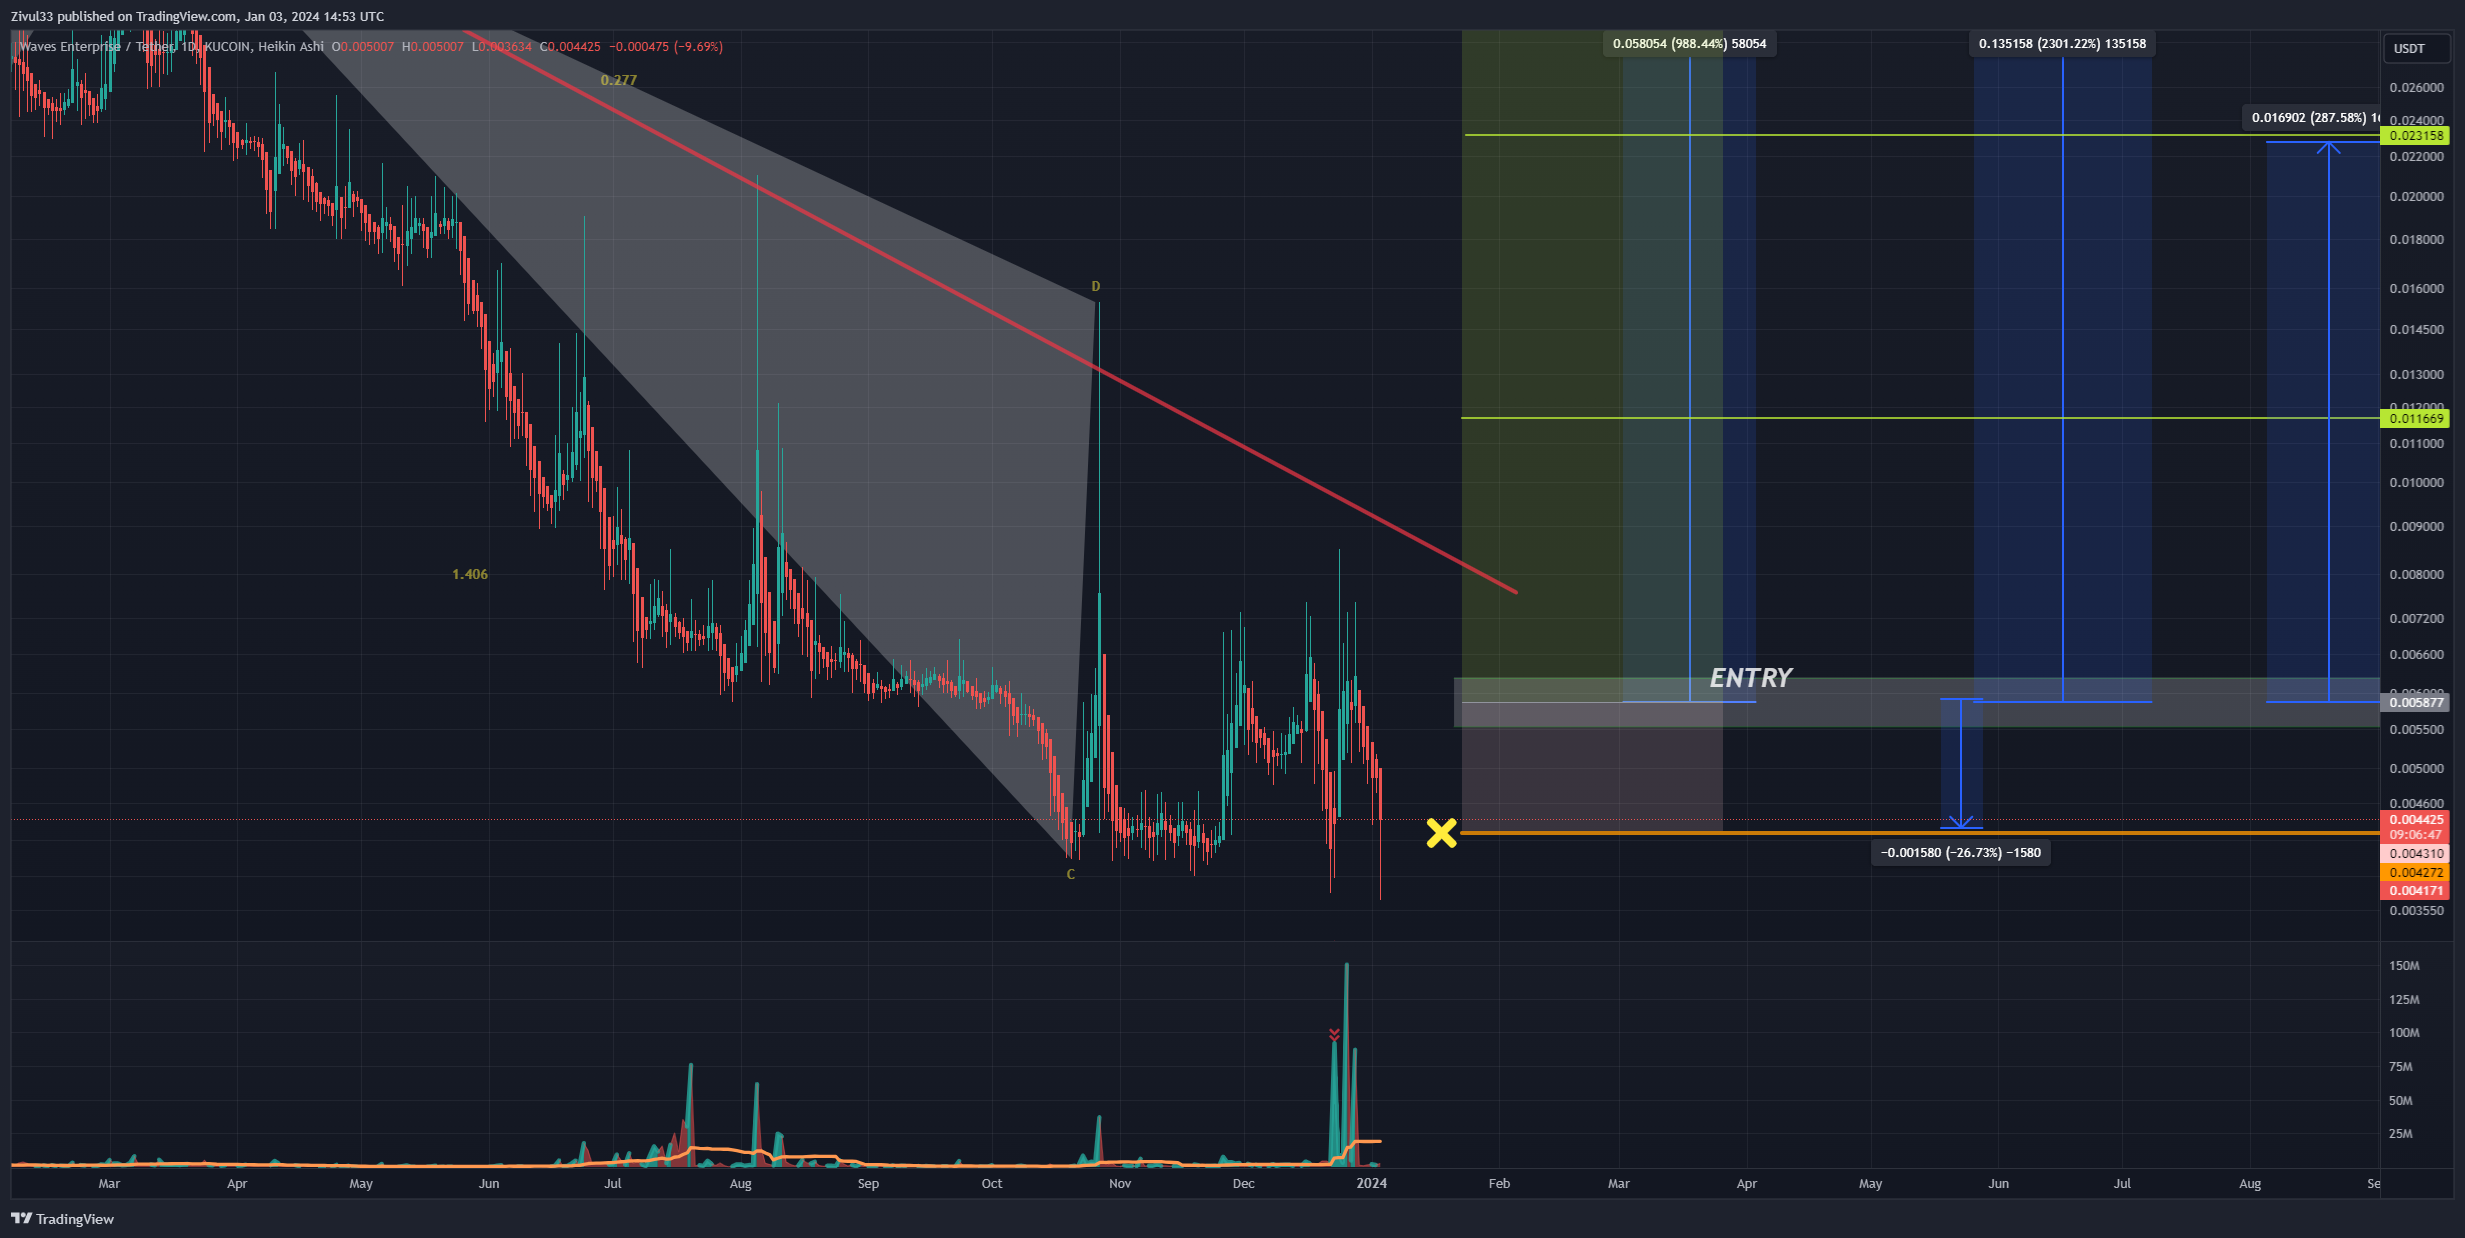Click the 0.026000 price axis label
This screenshot has height=1238, width=2465.
click(2416, 89)
